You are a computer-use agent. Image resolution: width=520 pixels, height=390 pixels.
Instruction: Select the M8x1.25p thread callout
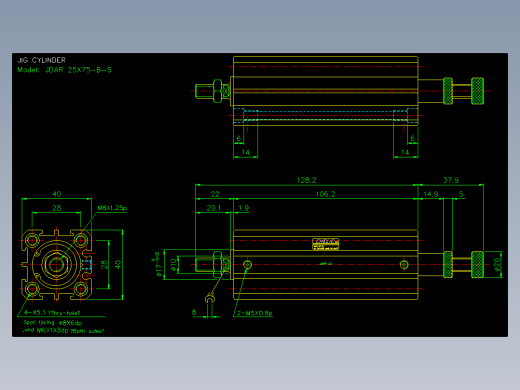click(x=112, y=208)
